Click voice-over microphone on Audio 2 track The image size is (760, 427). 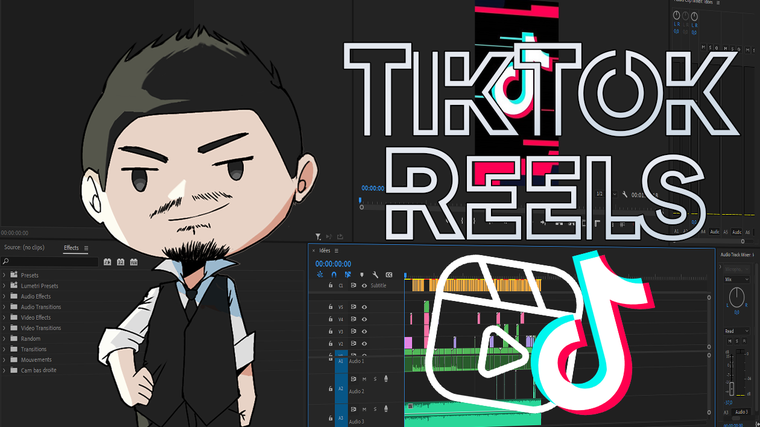coord(386,379)
